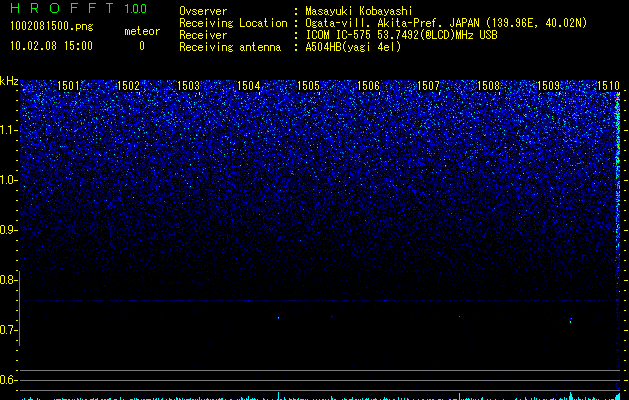Click frequency axis label 1.1
The width and height of the screenshot is (629, 400).
coord(8,130)
